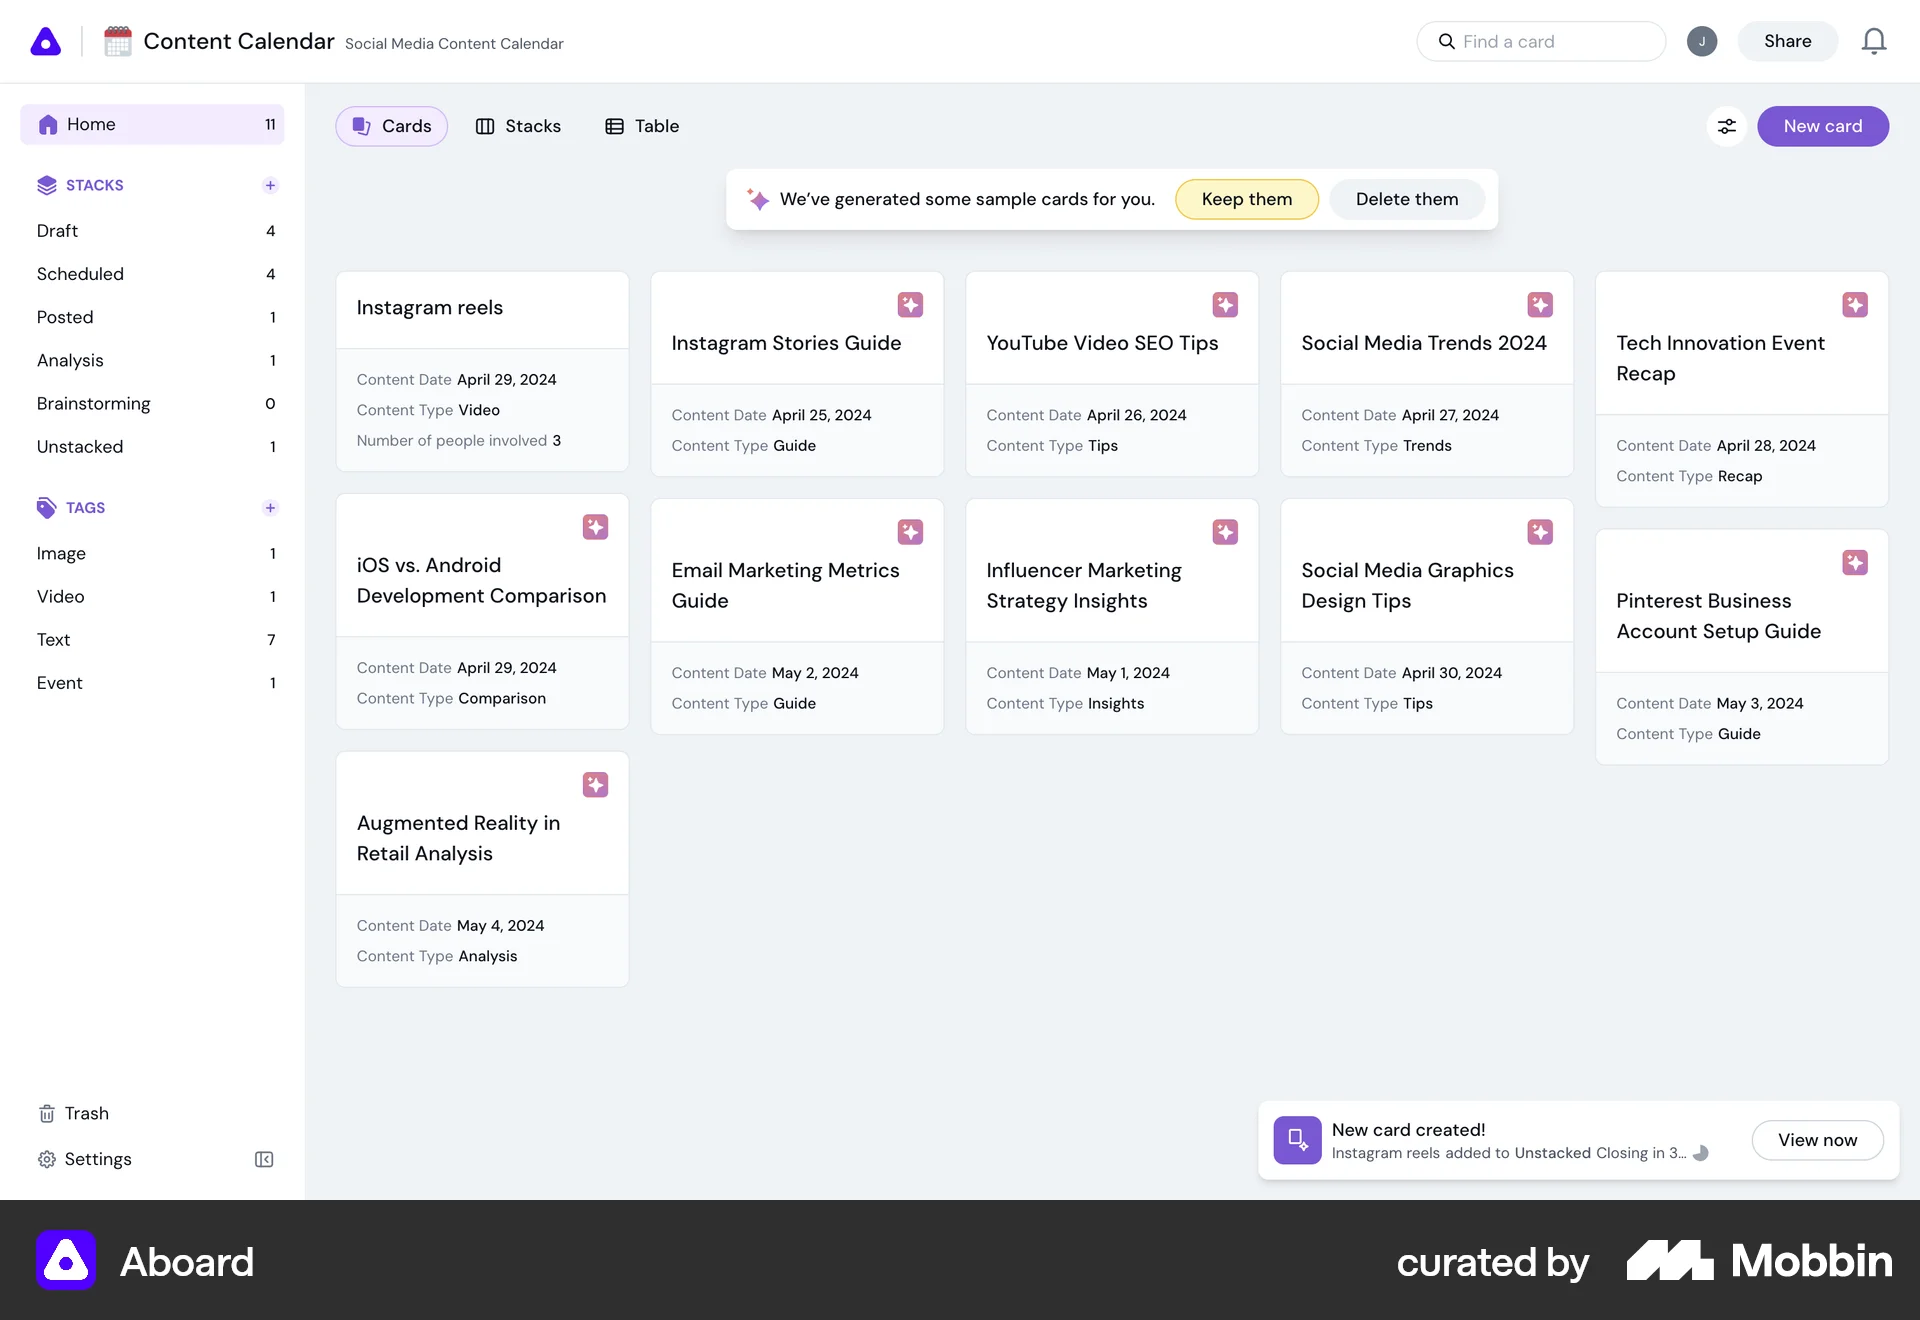Click the New card button
The height and width of the screenshot is (1320, 1920).
(1822, 126)
